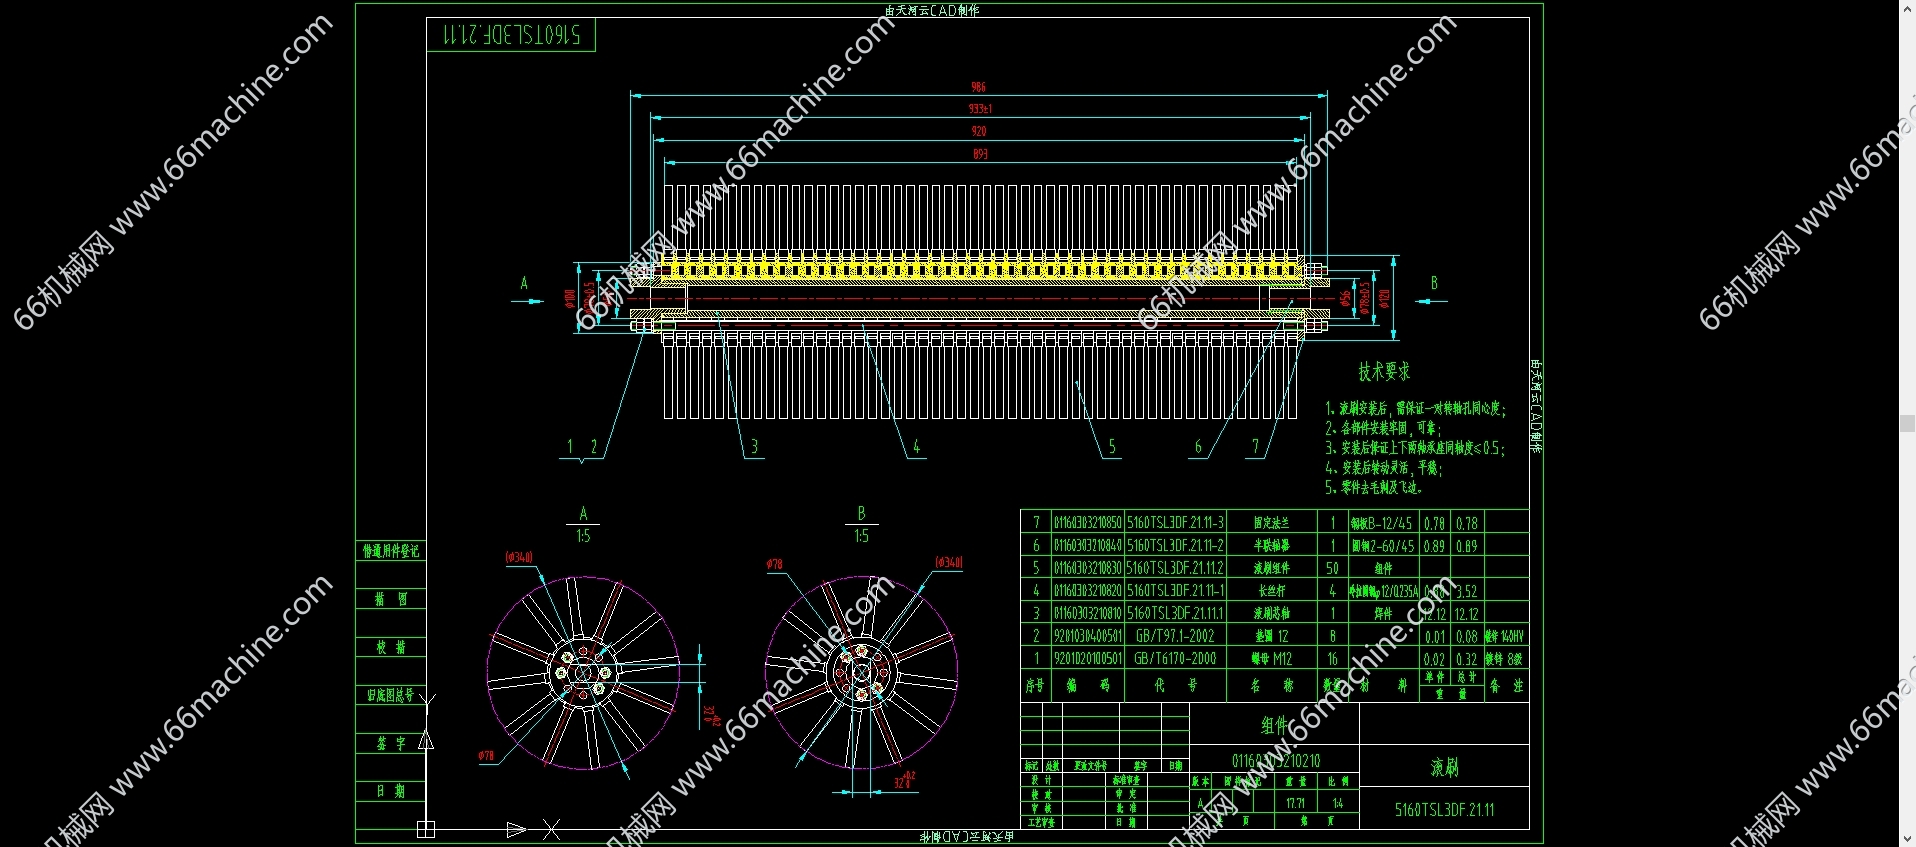Viewport: 1916px width, 847px height.
Task: Click standard code GB/T6170-2000
Action: coord(1175,659)
